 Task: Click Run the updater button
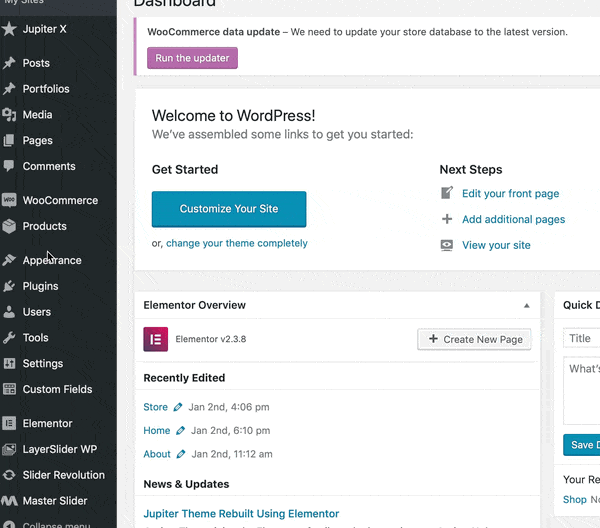point(192,58)
